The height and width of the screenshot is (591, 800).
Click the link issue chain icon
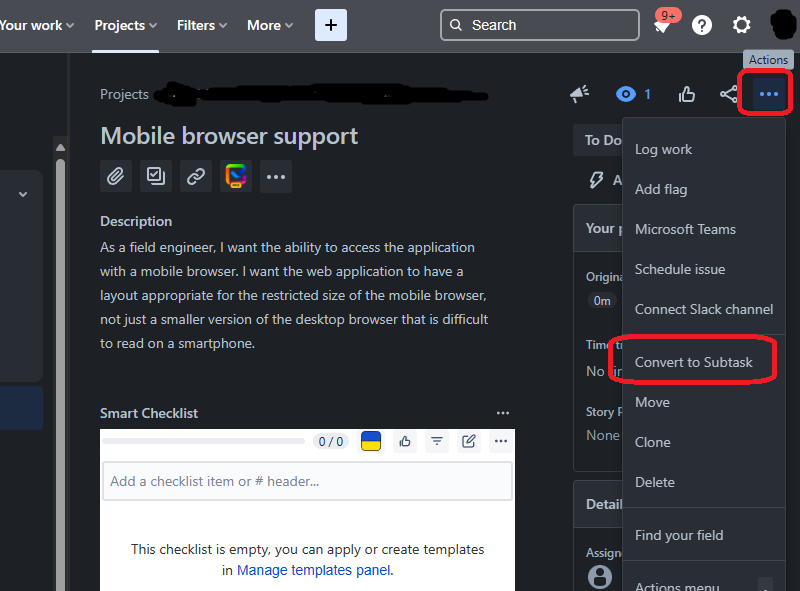pyautogui.click(x=196, y=176)
